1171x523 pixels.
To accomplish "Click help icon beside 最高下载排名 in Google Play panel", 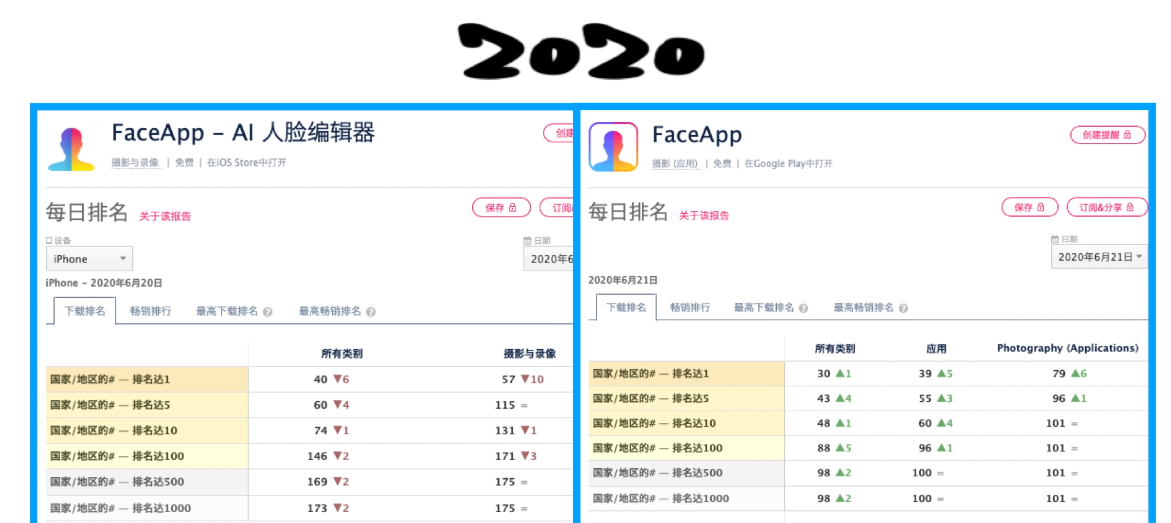I will pos(804,308).
